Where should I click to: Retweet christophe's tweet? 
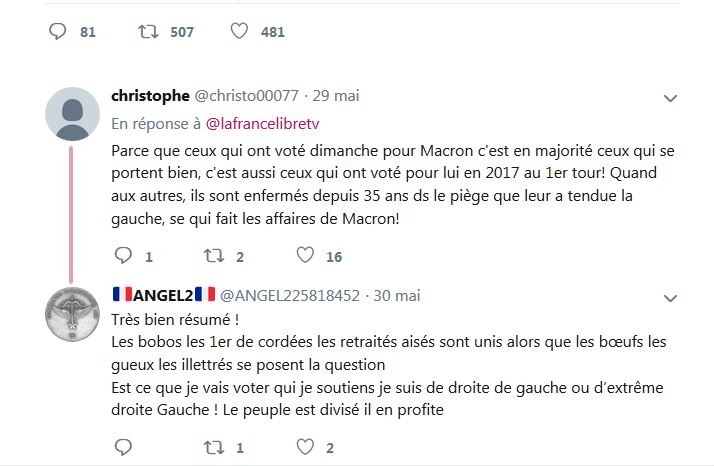click(x=213, y=256)
